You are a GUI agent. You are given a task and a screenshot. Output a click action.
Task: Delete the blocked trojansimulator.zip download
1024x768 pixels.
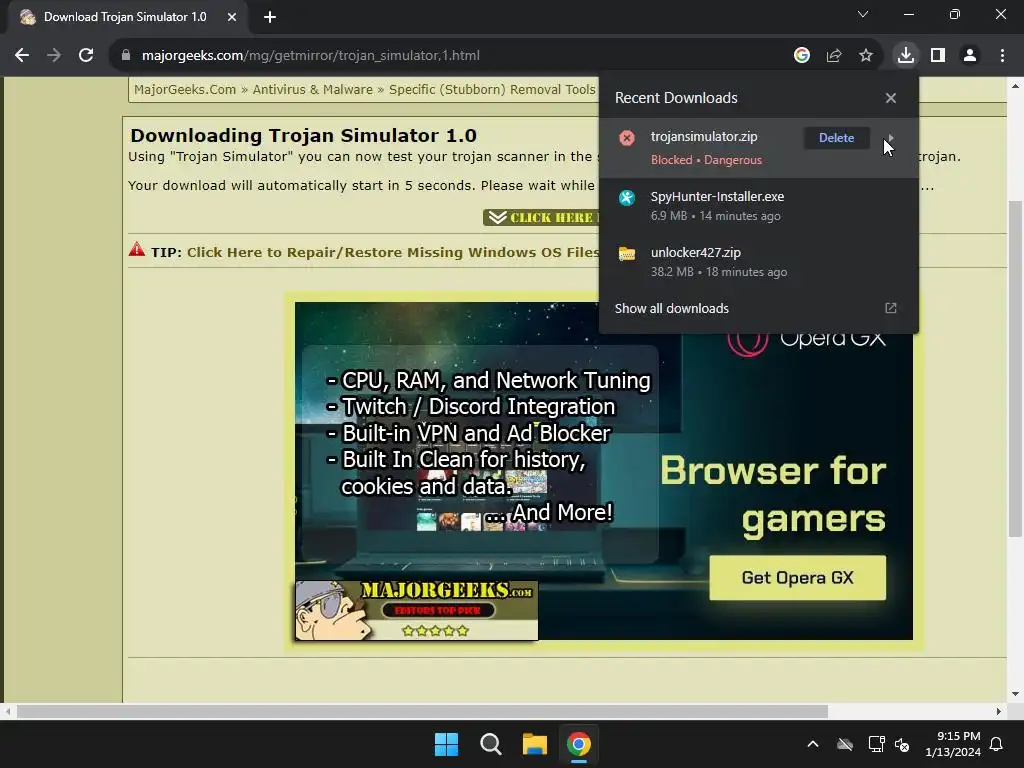pyautogui.click(x=837, y=138)
